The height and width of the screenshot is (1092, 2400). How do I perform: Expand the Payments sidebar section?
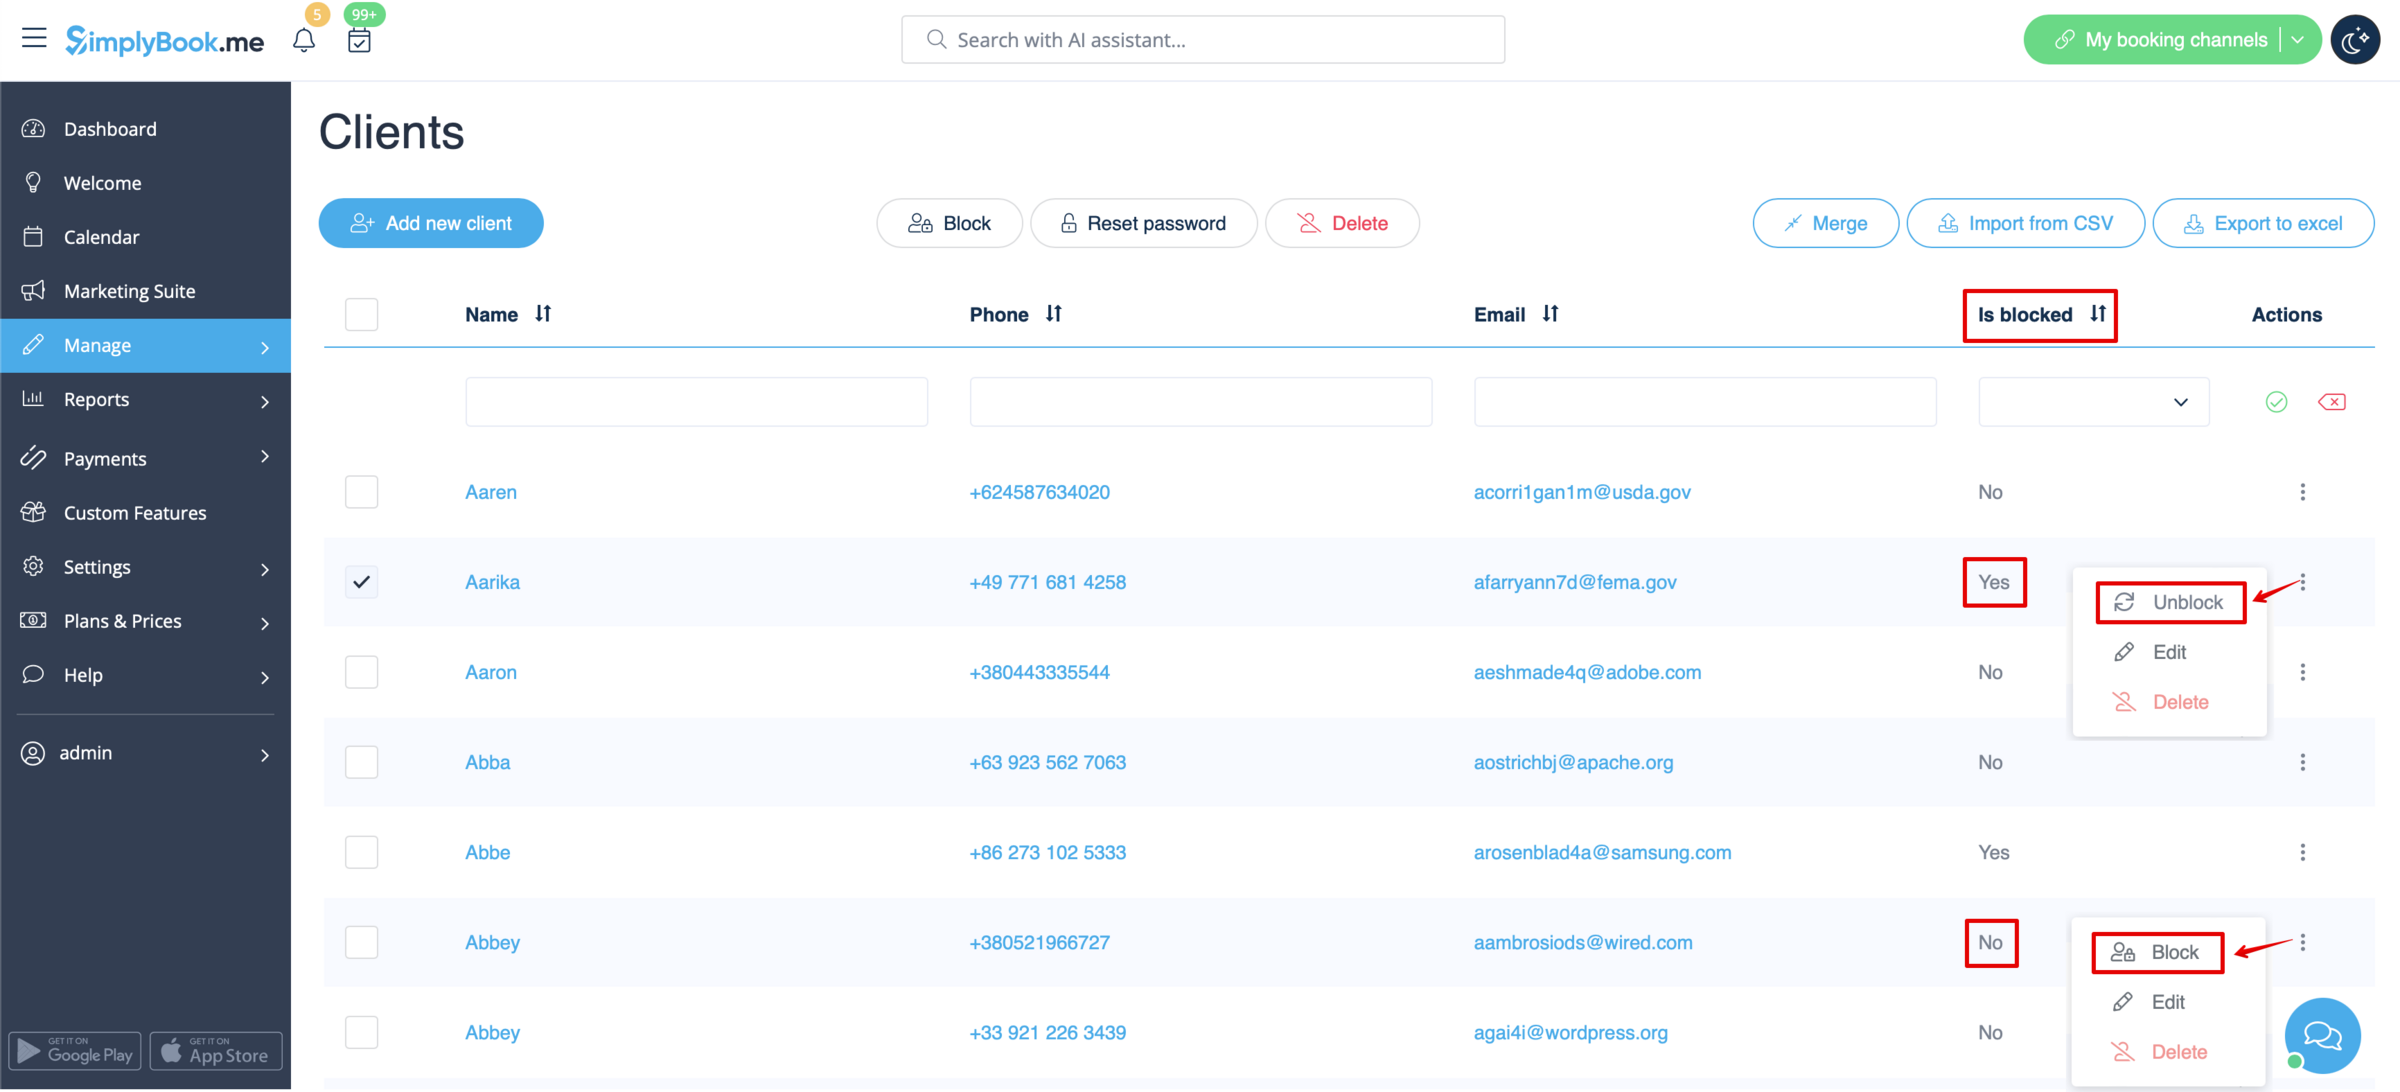coord(145,458)
